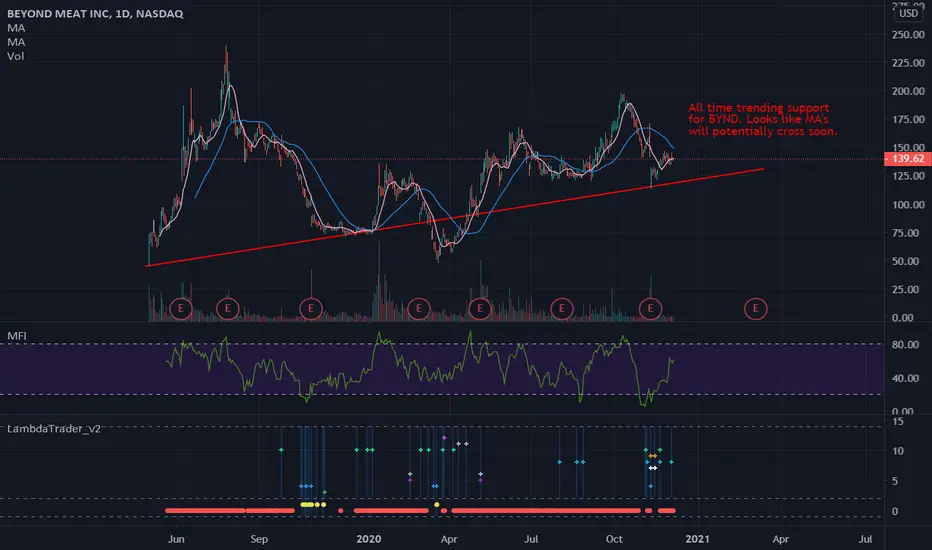
Task: Open the USD currency selector
Action: point(908,13)
